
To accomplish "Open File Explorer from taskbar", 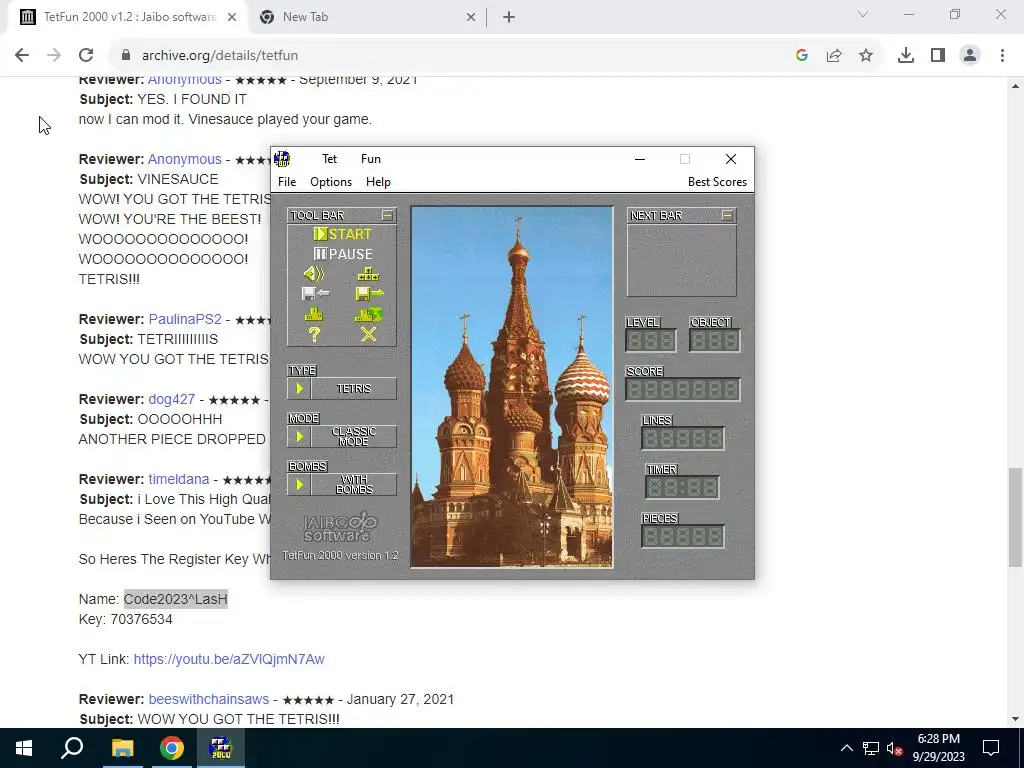I will coord(122,748).
